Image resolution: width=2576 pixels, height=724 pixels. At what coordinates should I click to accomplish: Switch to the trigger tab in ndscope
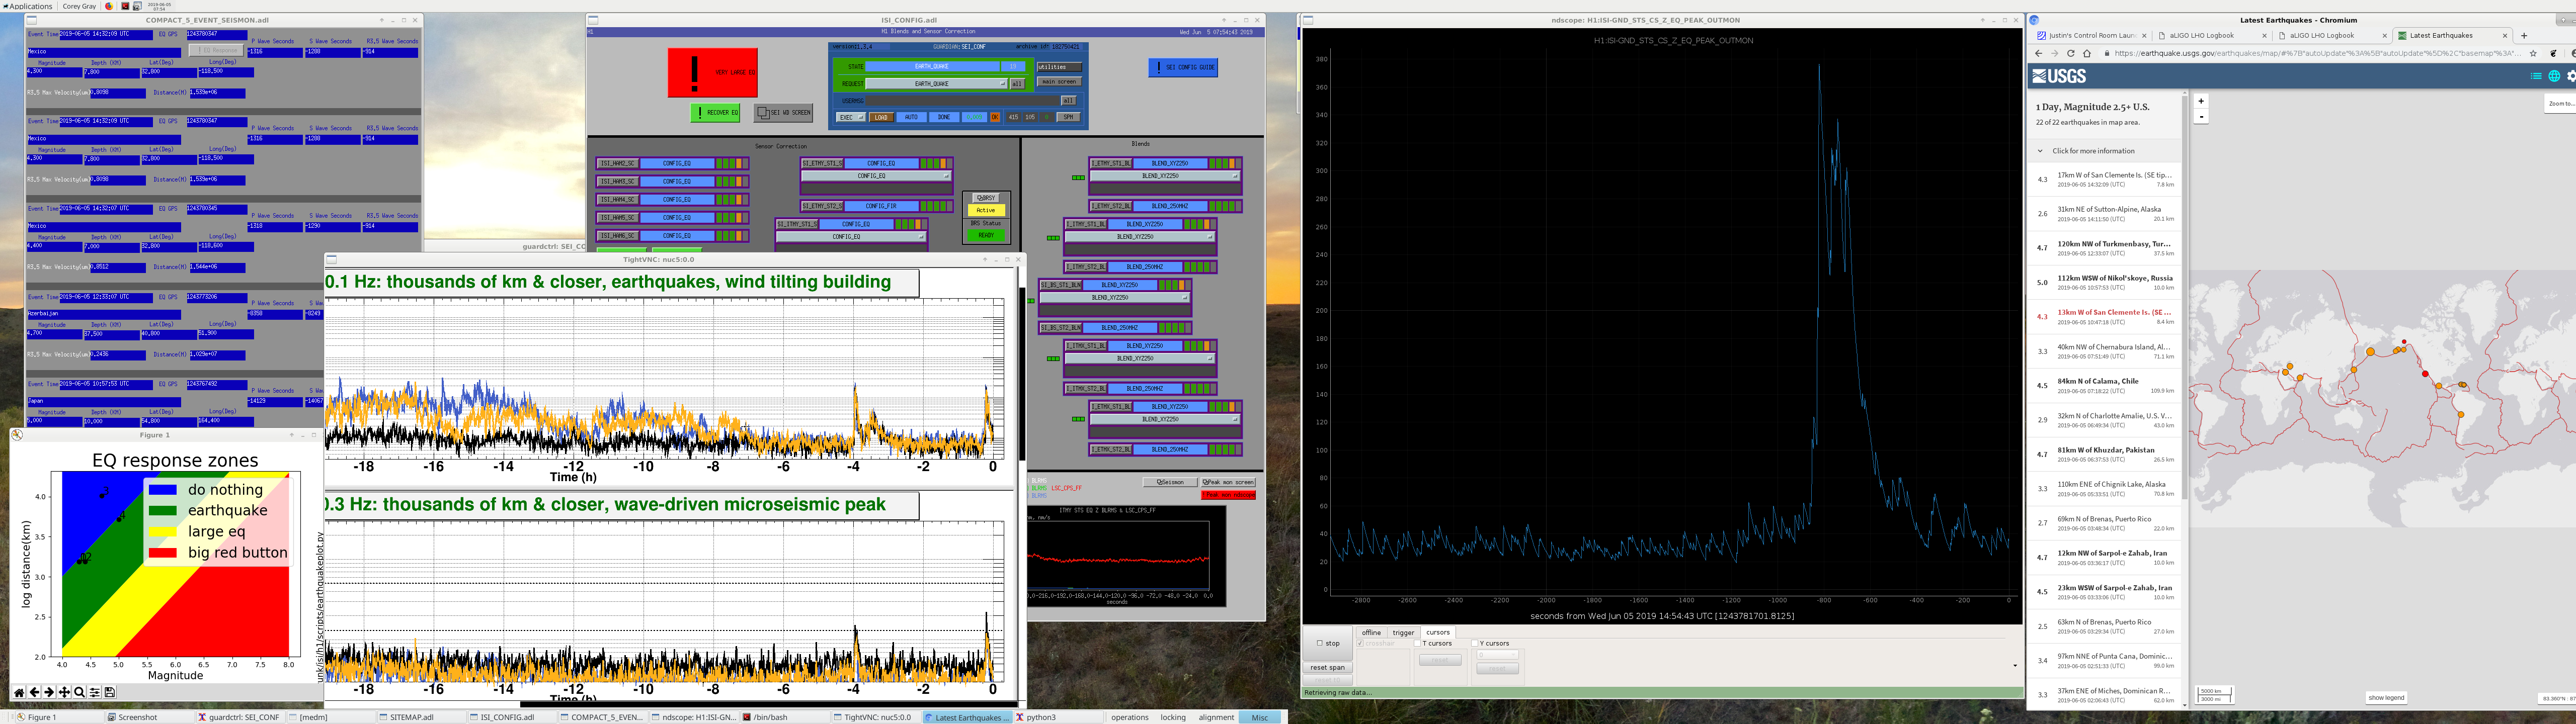tap(1403, 632)
